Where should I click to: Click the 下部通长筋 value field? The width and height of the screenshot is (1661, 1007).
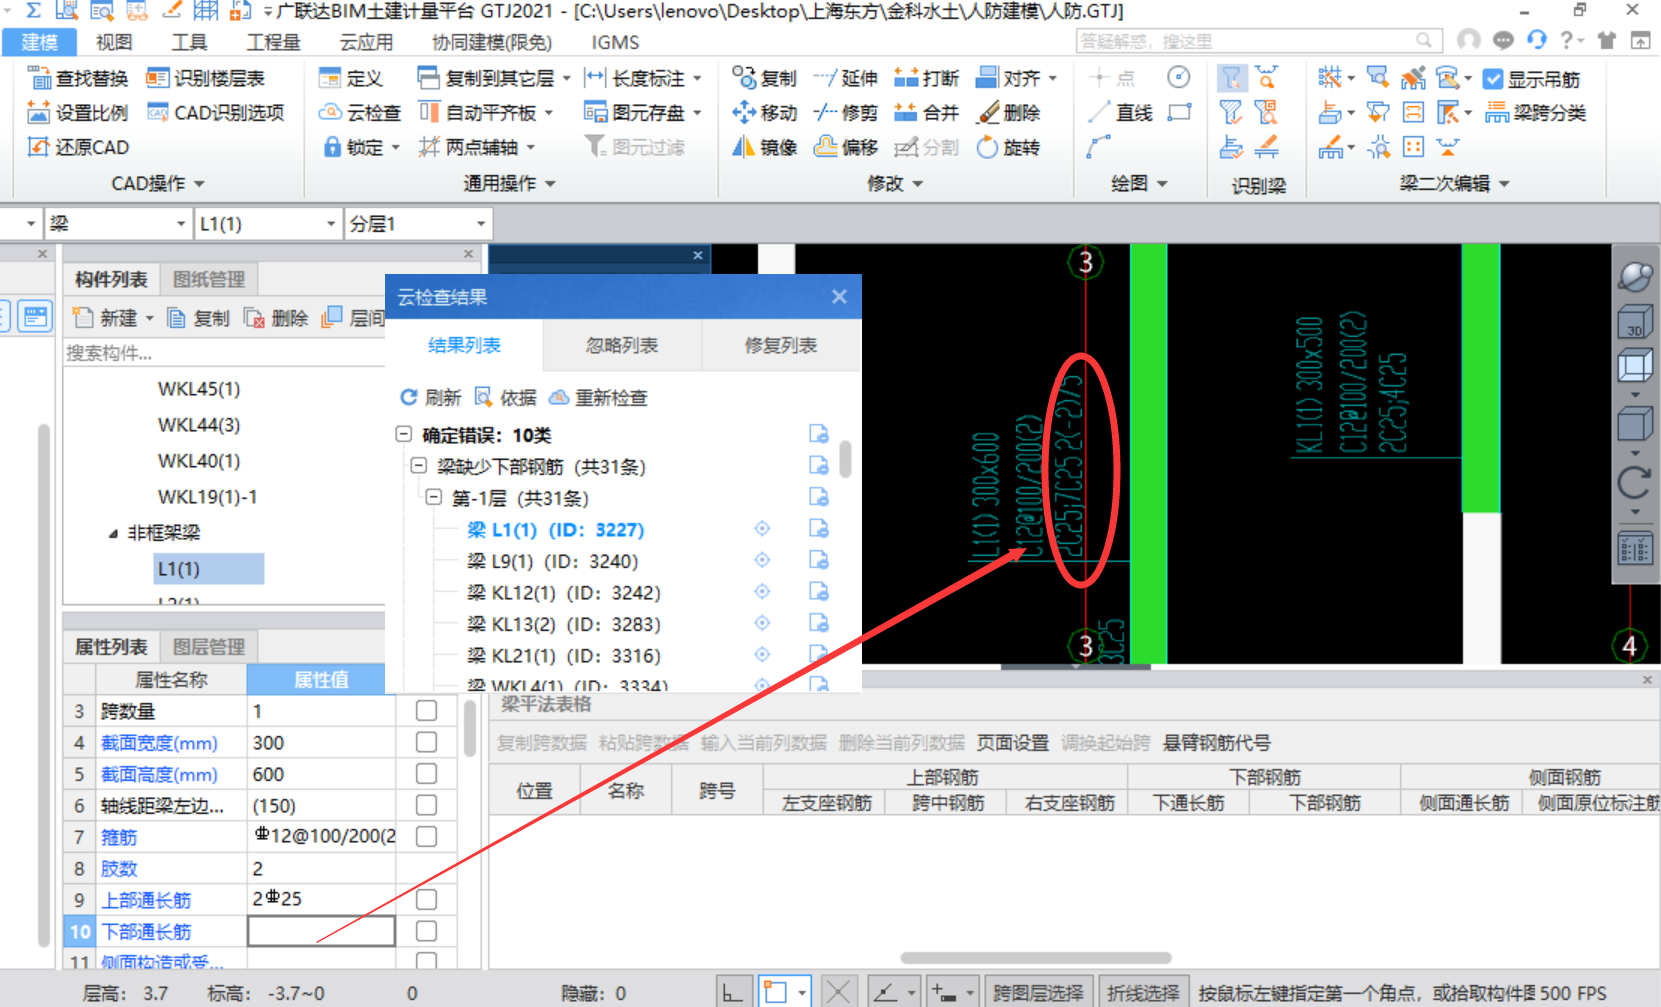click(321, 931)
